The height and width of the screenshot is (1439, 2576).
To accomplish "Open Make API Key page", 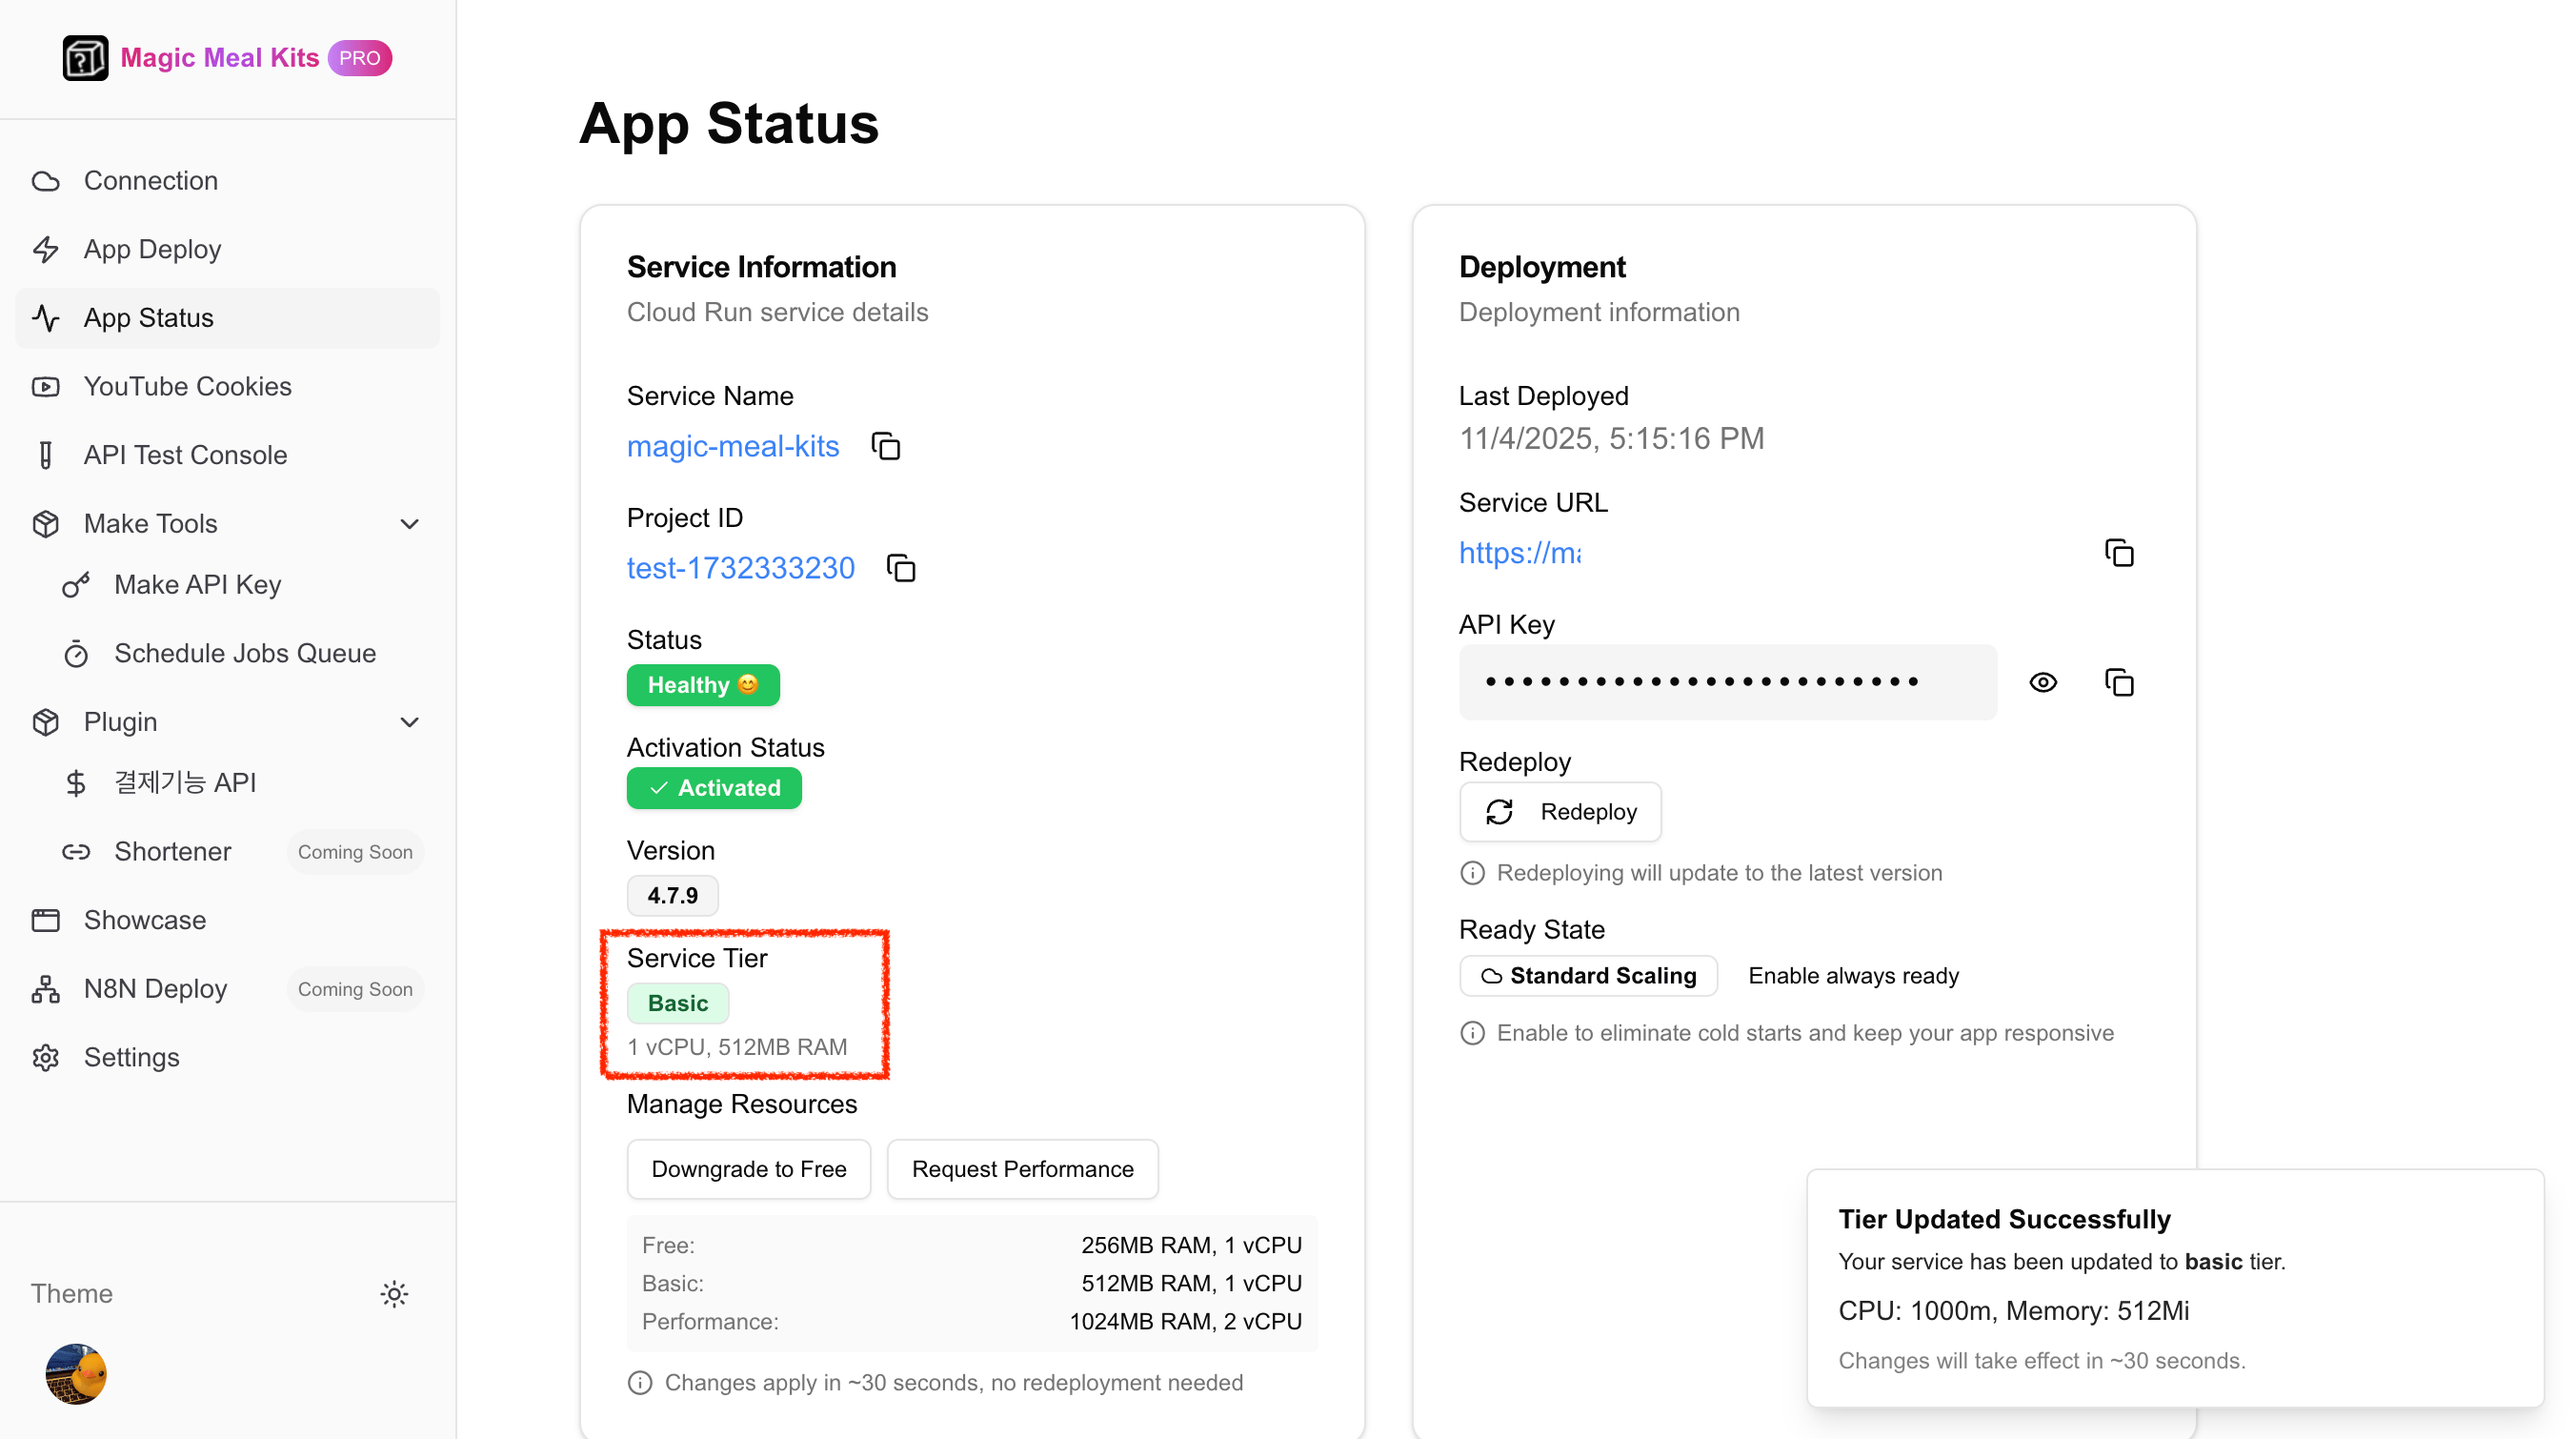I will coord(243,585).
